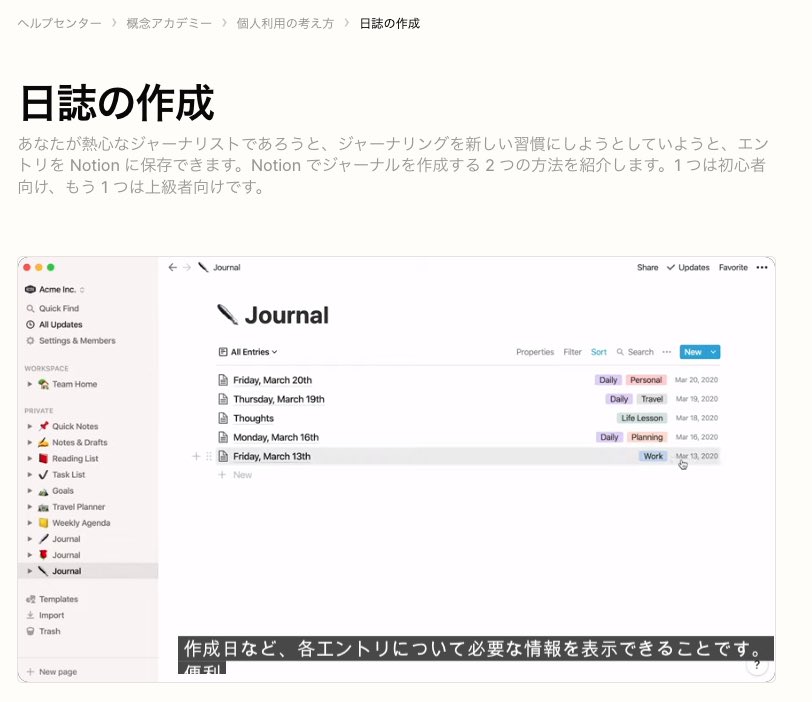Click the + New row below the entries

click(x=236, y=475)
